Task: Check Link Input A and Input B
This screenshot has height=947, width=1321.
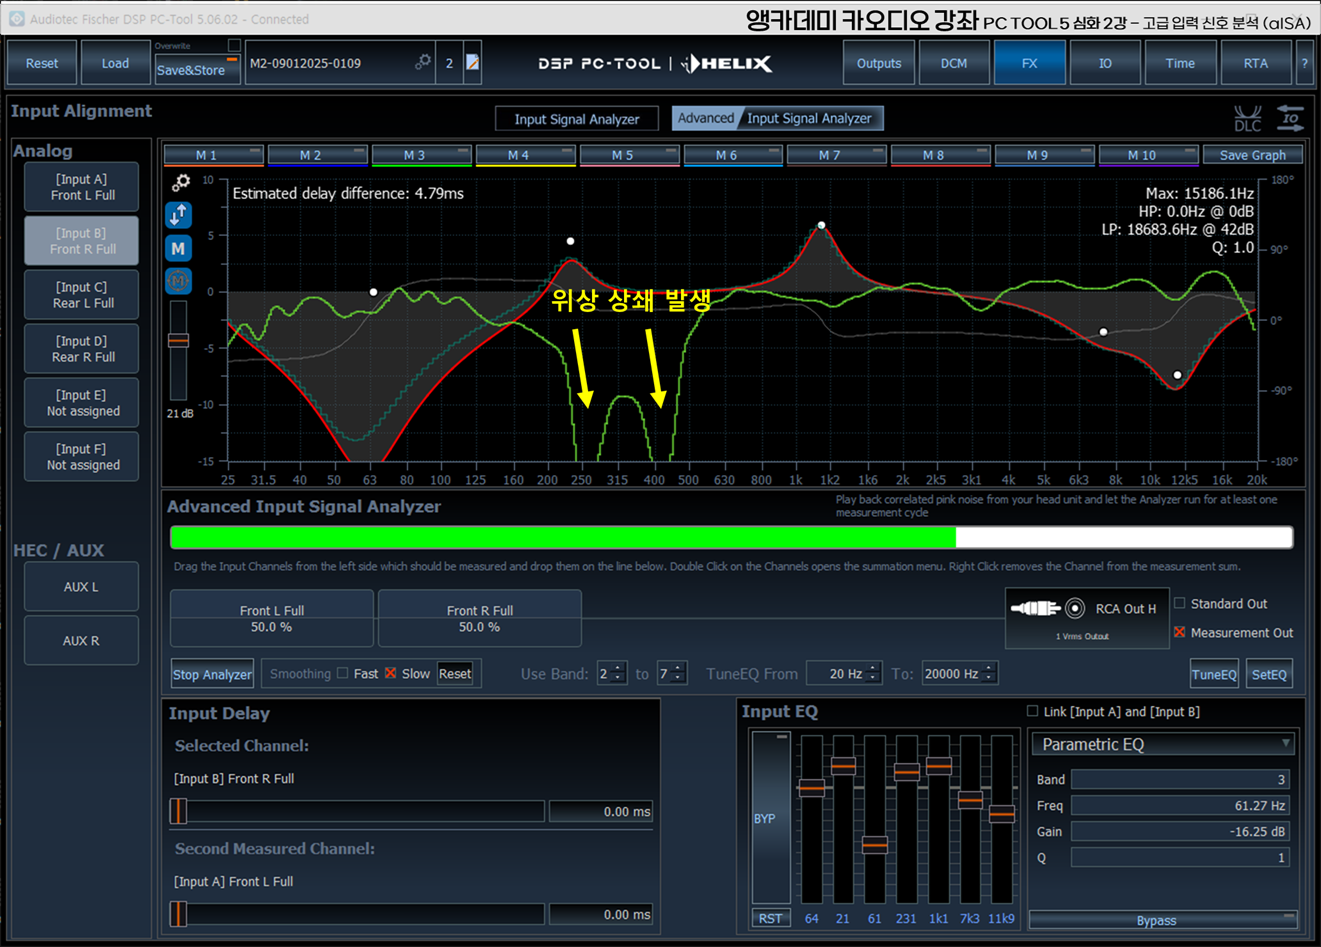Action: 1033,711
